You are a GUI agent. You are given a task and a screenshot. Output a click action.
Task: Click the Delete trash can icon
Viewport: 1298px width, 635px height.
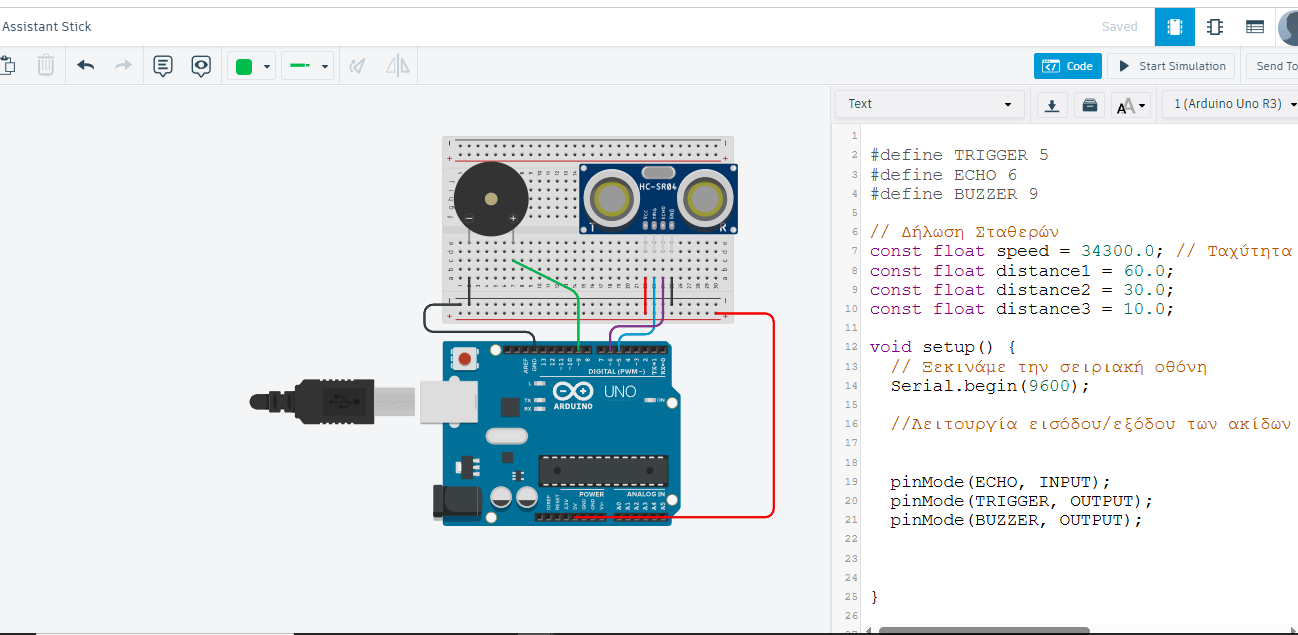click(46, 66)
